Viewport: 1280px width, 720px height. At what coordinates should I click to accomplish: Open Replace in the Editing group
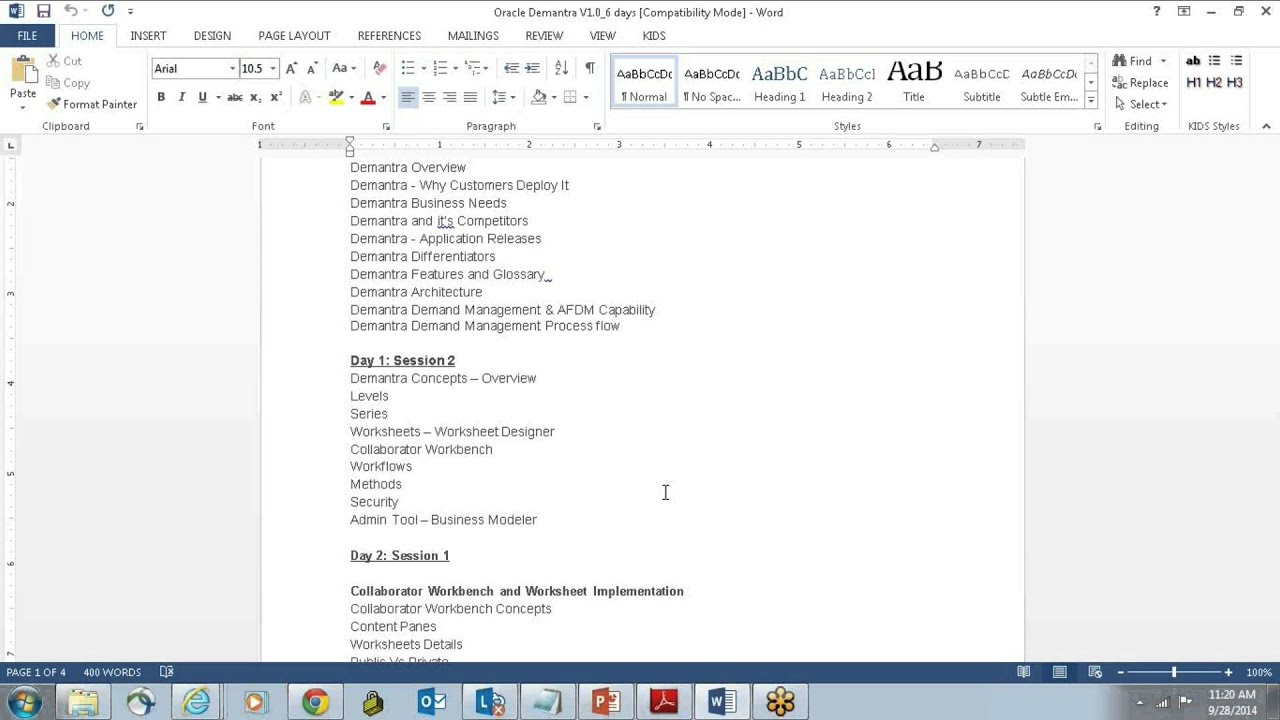click(x=1140, y=83)
